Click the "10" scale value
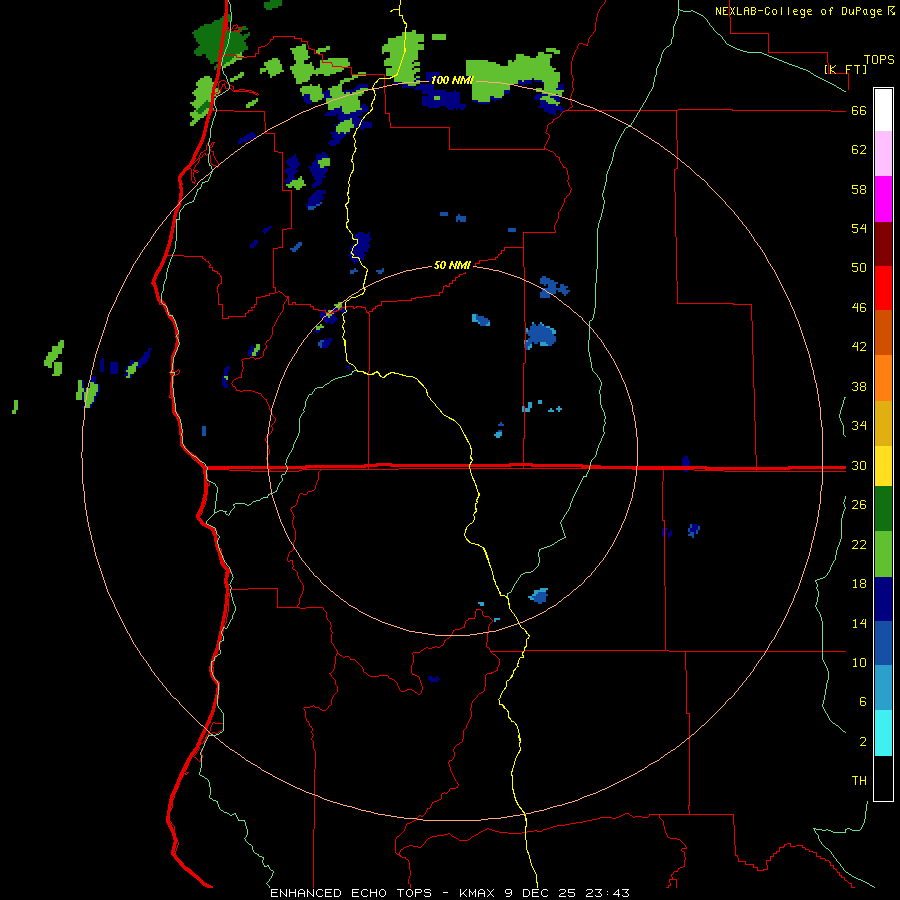Viewport: 900px width, 900px height. point(859,662)
